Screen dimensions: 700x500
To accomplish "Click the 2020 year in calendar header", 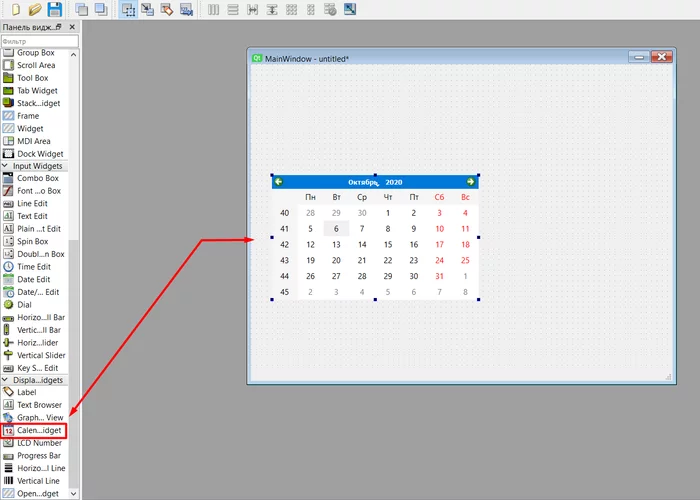I will coord(394,182).
